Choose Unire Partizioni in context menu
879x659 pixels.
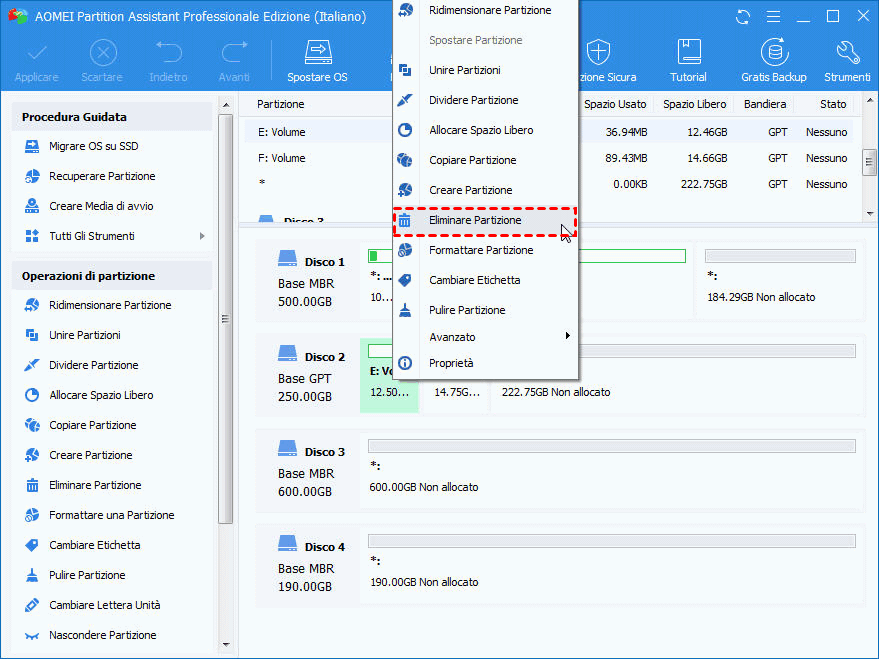pyautogui.click(x=485, y=70)
